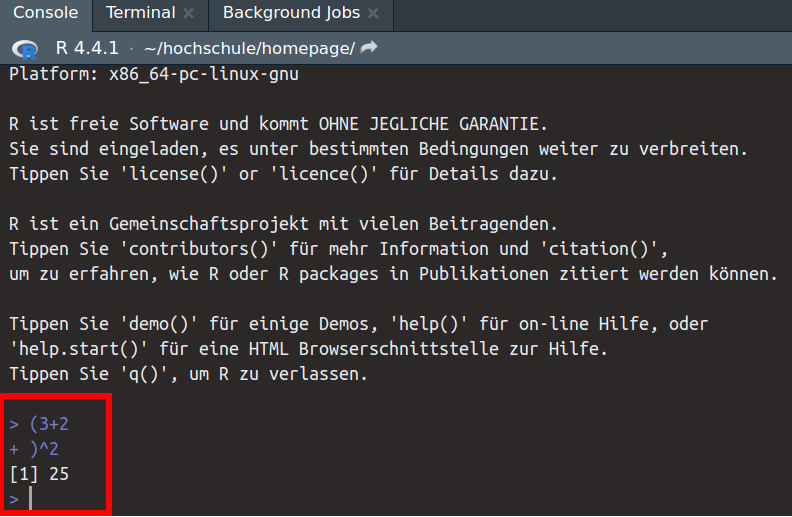
Task: Click the '[1] 25' output line
Action: (x=39, y=473)
